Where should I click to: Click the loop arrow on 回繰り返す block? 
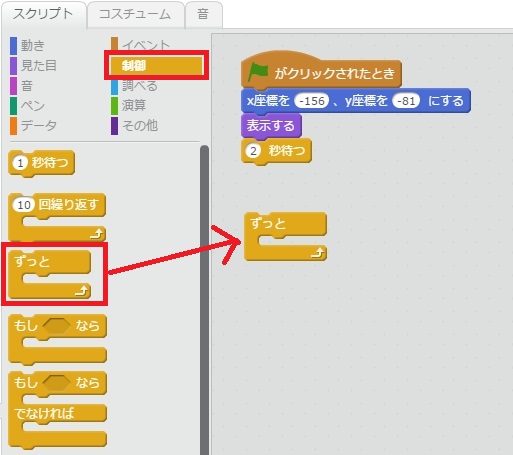click(x=97, y=234)
